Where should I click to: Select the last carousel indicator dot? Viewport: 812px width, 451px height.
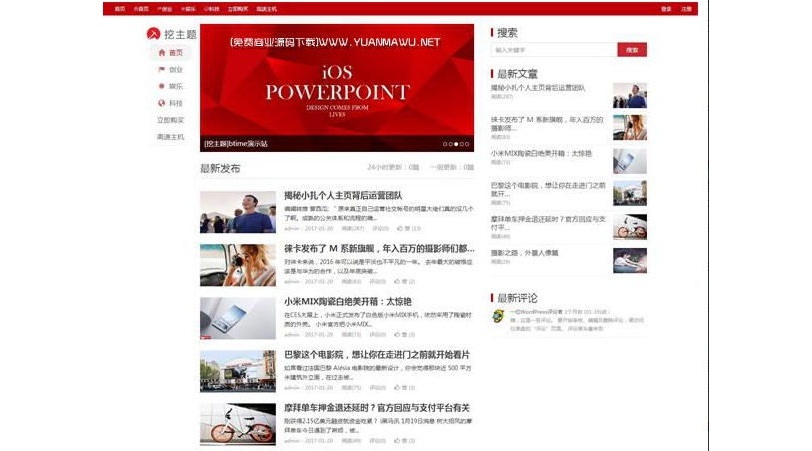pos(467,144)
